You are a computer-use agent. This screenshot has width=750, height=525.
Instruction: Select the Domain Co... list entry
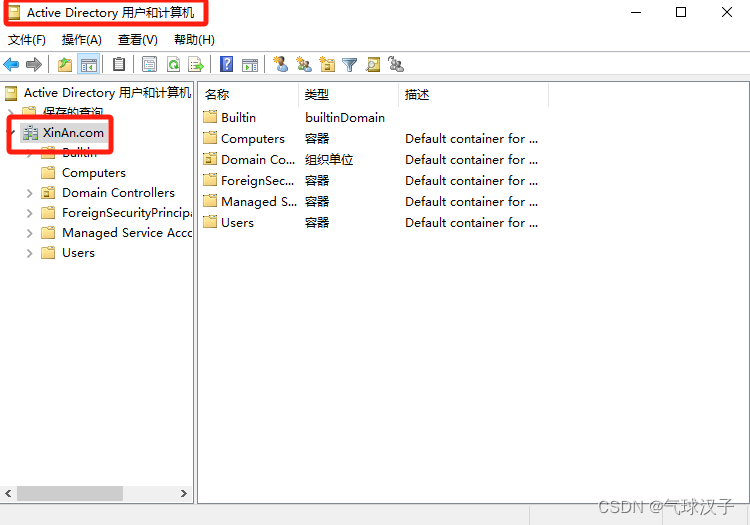point(258,159)
